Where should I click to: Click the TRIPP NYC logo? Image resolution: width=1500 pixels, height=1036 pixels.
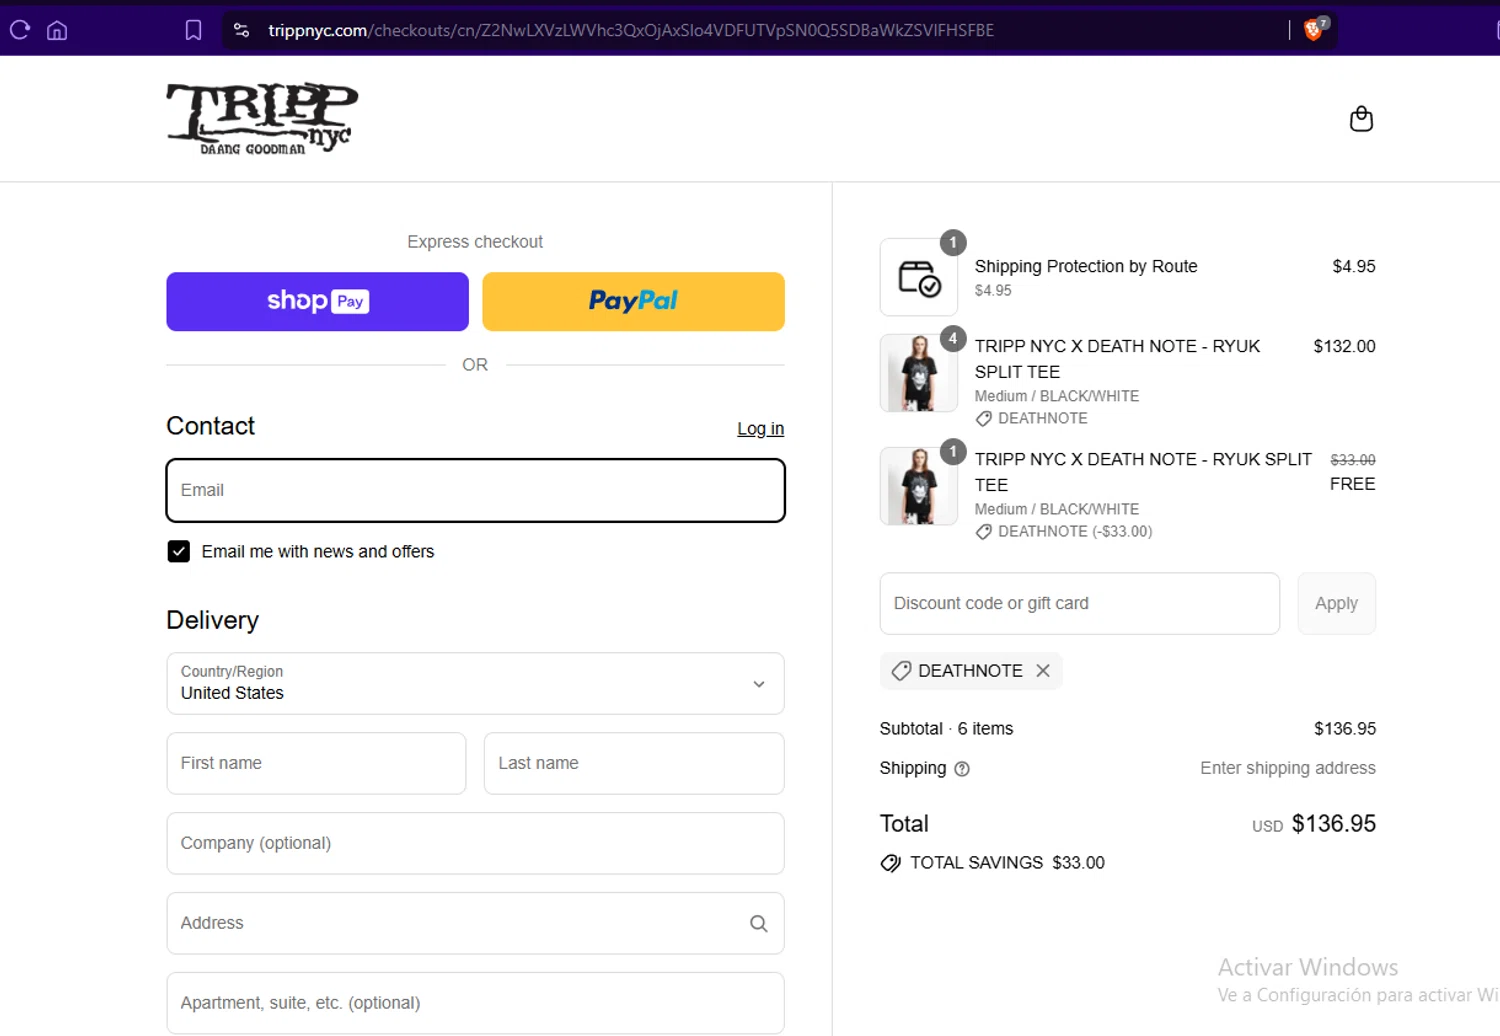pyautogui.click(x=262, y=118)
